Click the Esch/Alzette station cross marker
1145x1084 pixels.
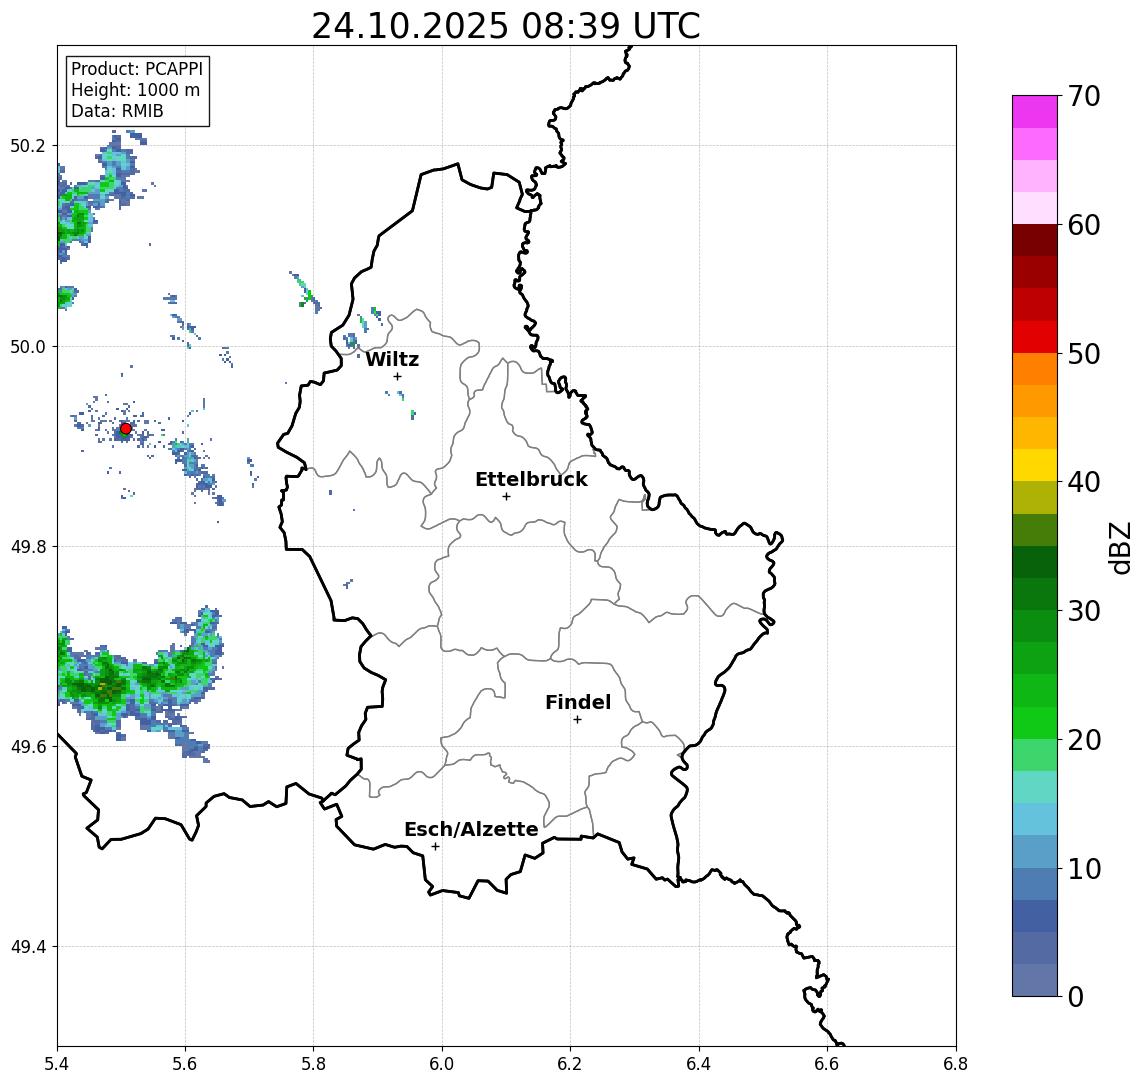[x=435, y=847]
